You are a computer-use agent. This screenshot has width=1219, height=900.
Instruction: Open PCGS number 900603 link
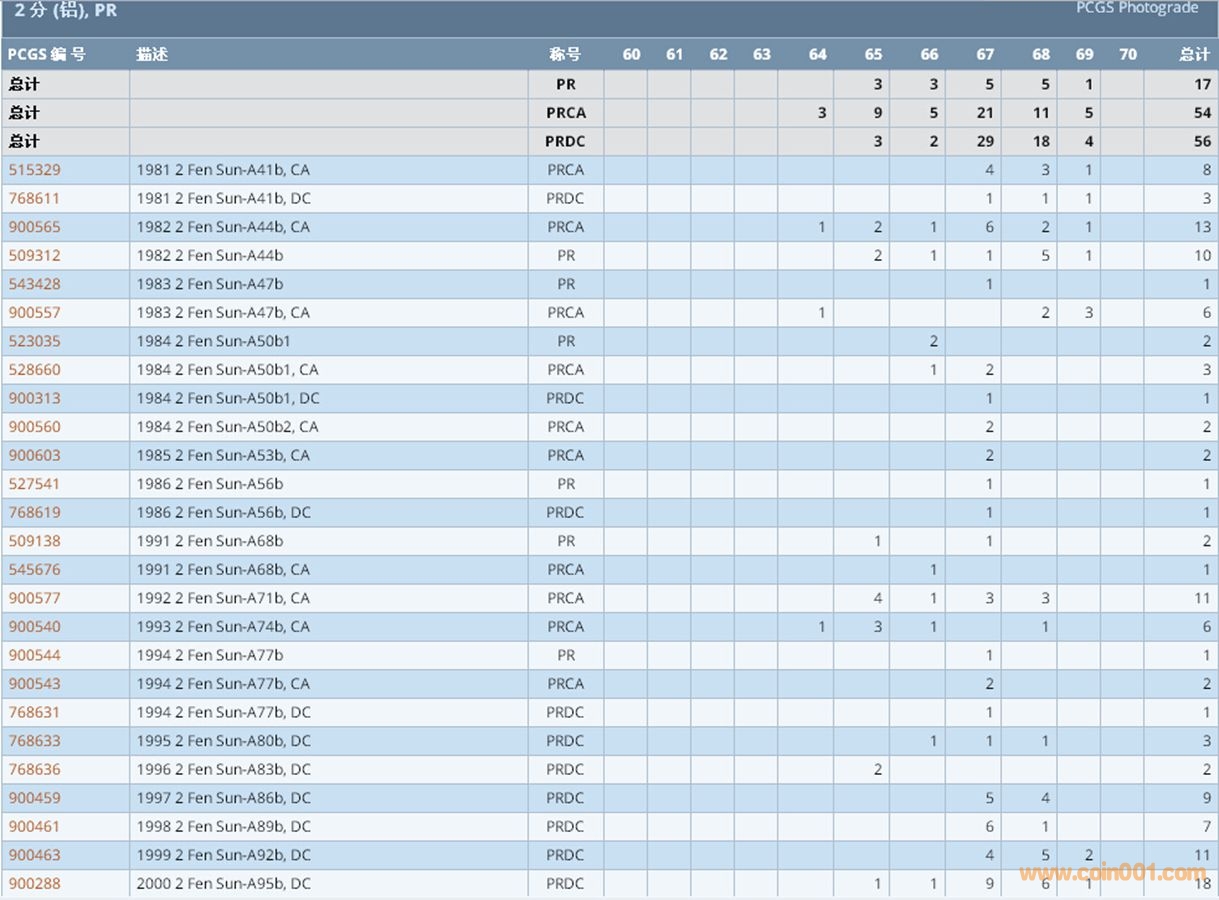pos(34,455)
